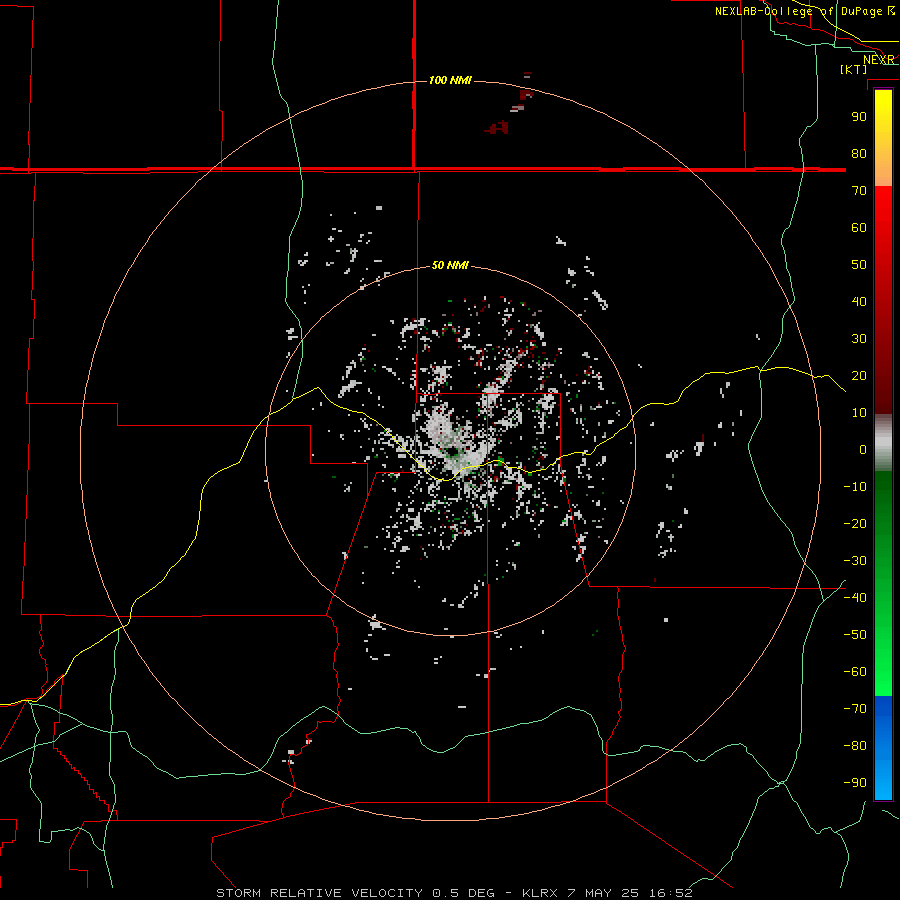The height and width of the screenshot is (900, 900).
Task: Click the positive 80 color scale value
Action: point(859,153)
